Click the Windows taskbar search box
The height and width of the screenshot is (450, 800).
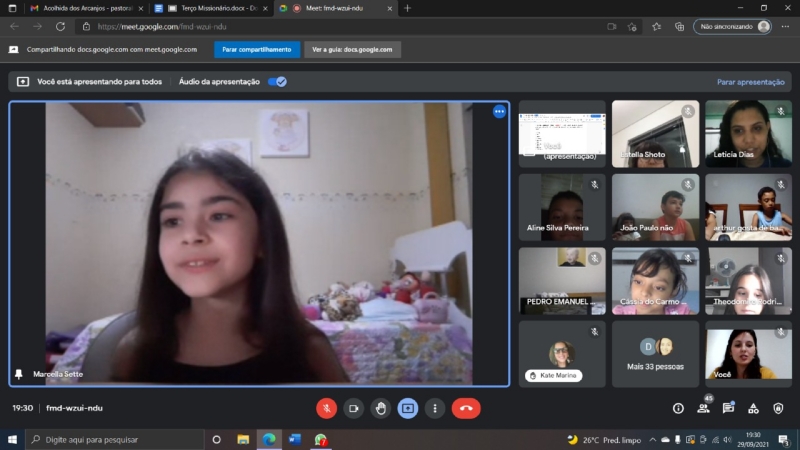[x=114, y=439]
